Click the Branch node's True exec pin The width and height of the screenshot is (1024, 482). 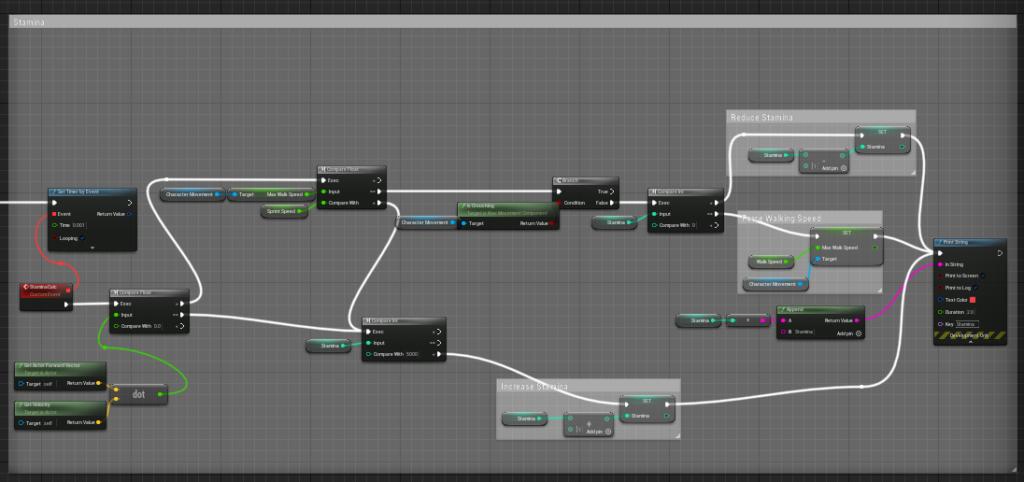pos(613,190)
